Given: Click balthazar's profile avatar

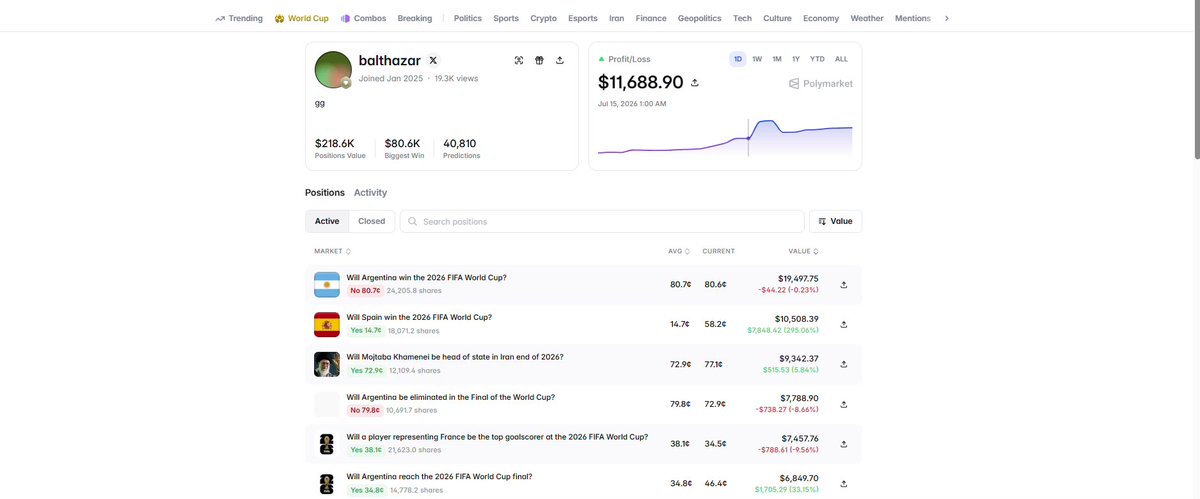Looking at the screenshot, I should click(333, 70).
